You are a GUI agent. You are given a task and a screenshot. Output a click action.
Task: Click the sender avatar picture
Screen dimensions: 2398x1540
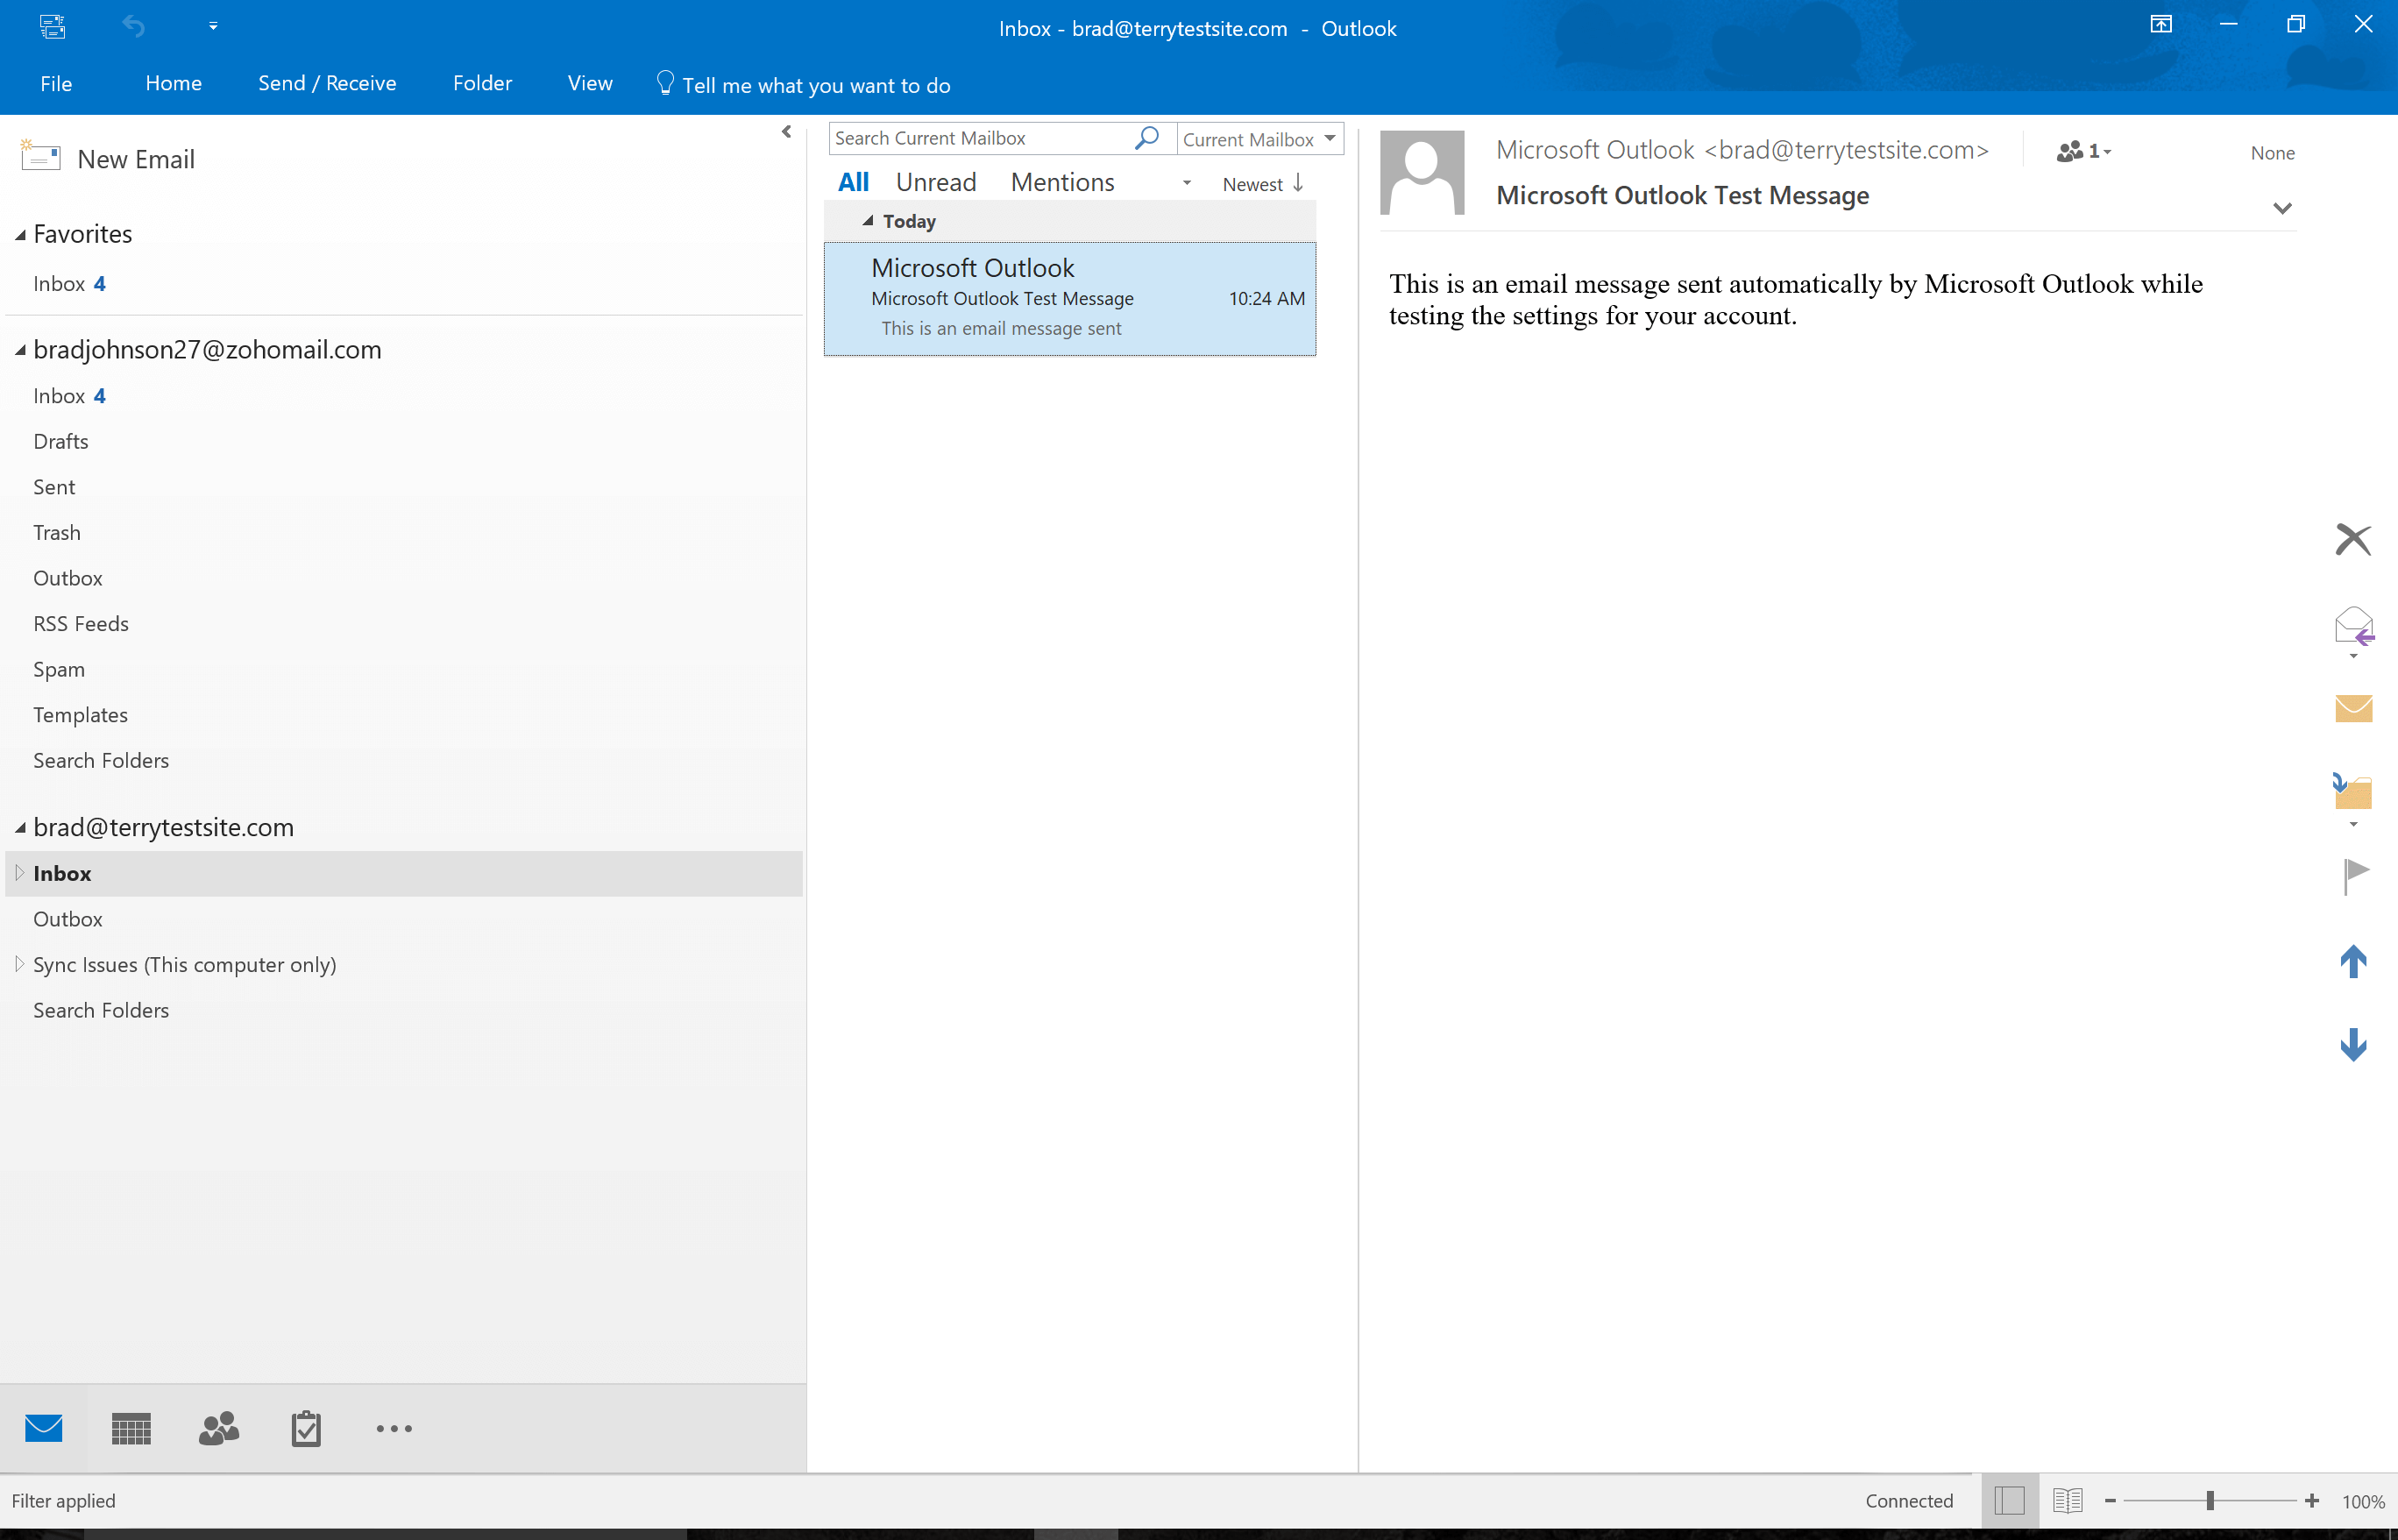point(1422,172)
